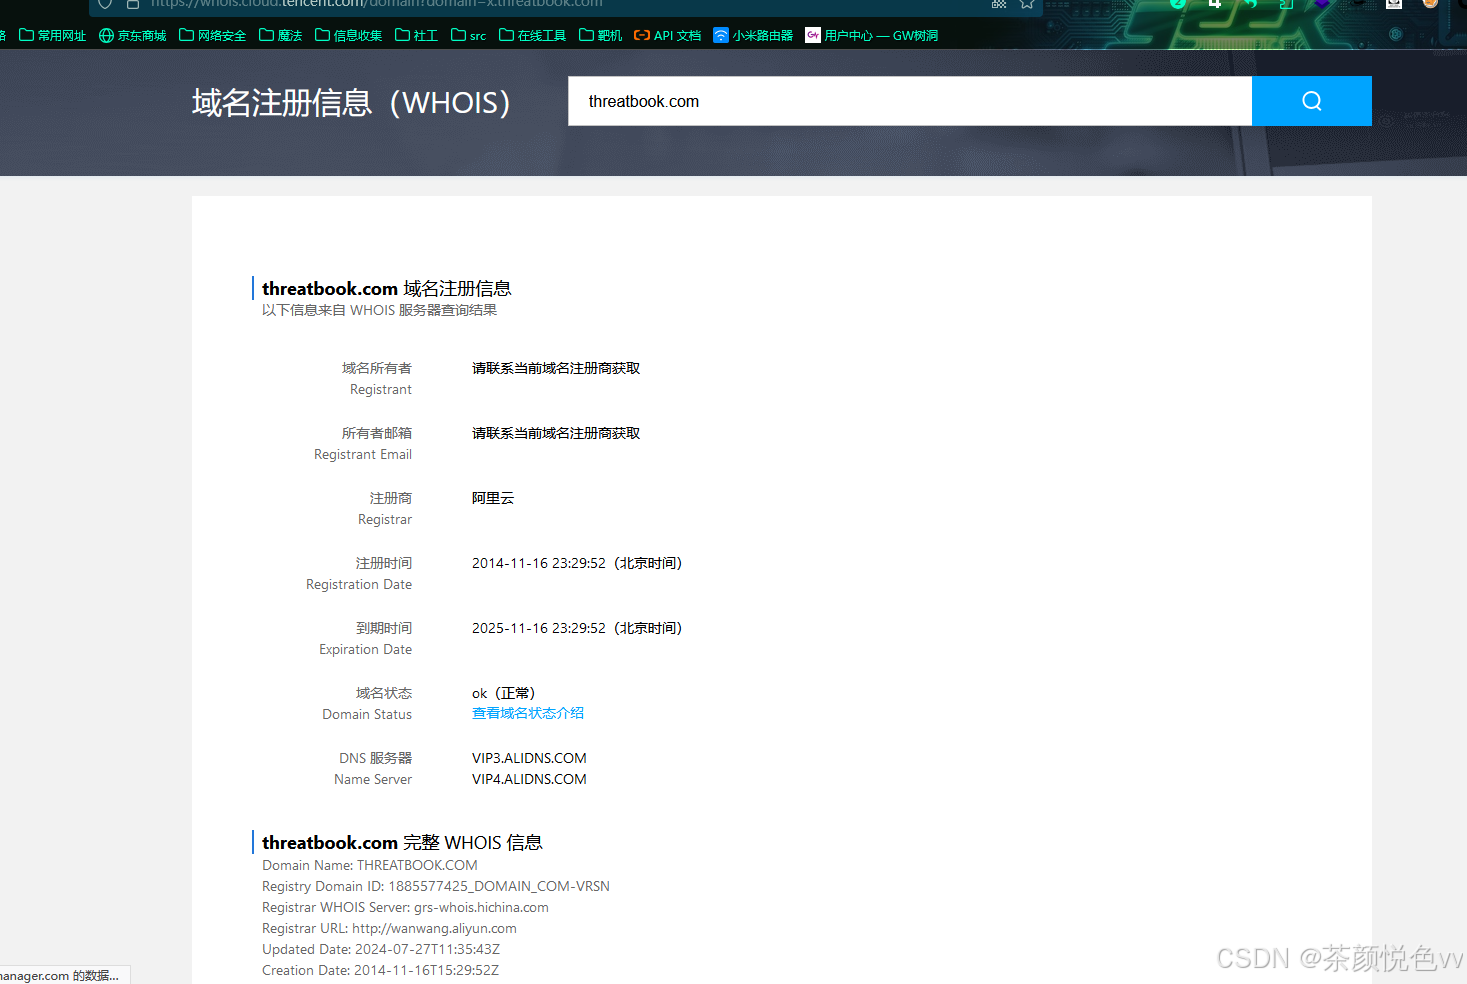Open the 信息收集 bookmarks folder

(349, 35)
